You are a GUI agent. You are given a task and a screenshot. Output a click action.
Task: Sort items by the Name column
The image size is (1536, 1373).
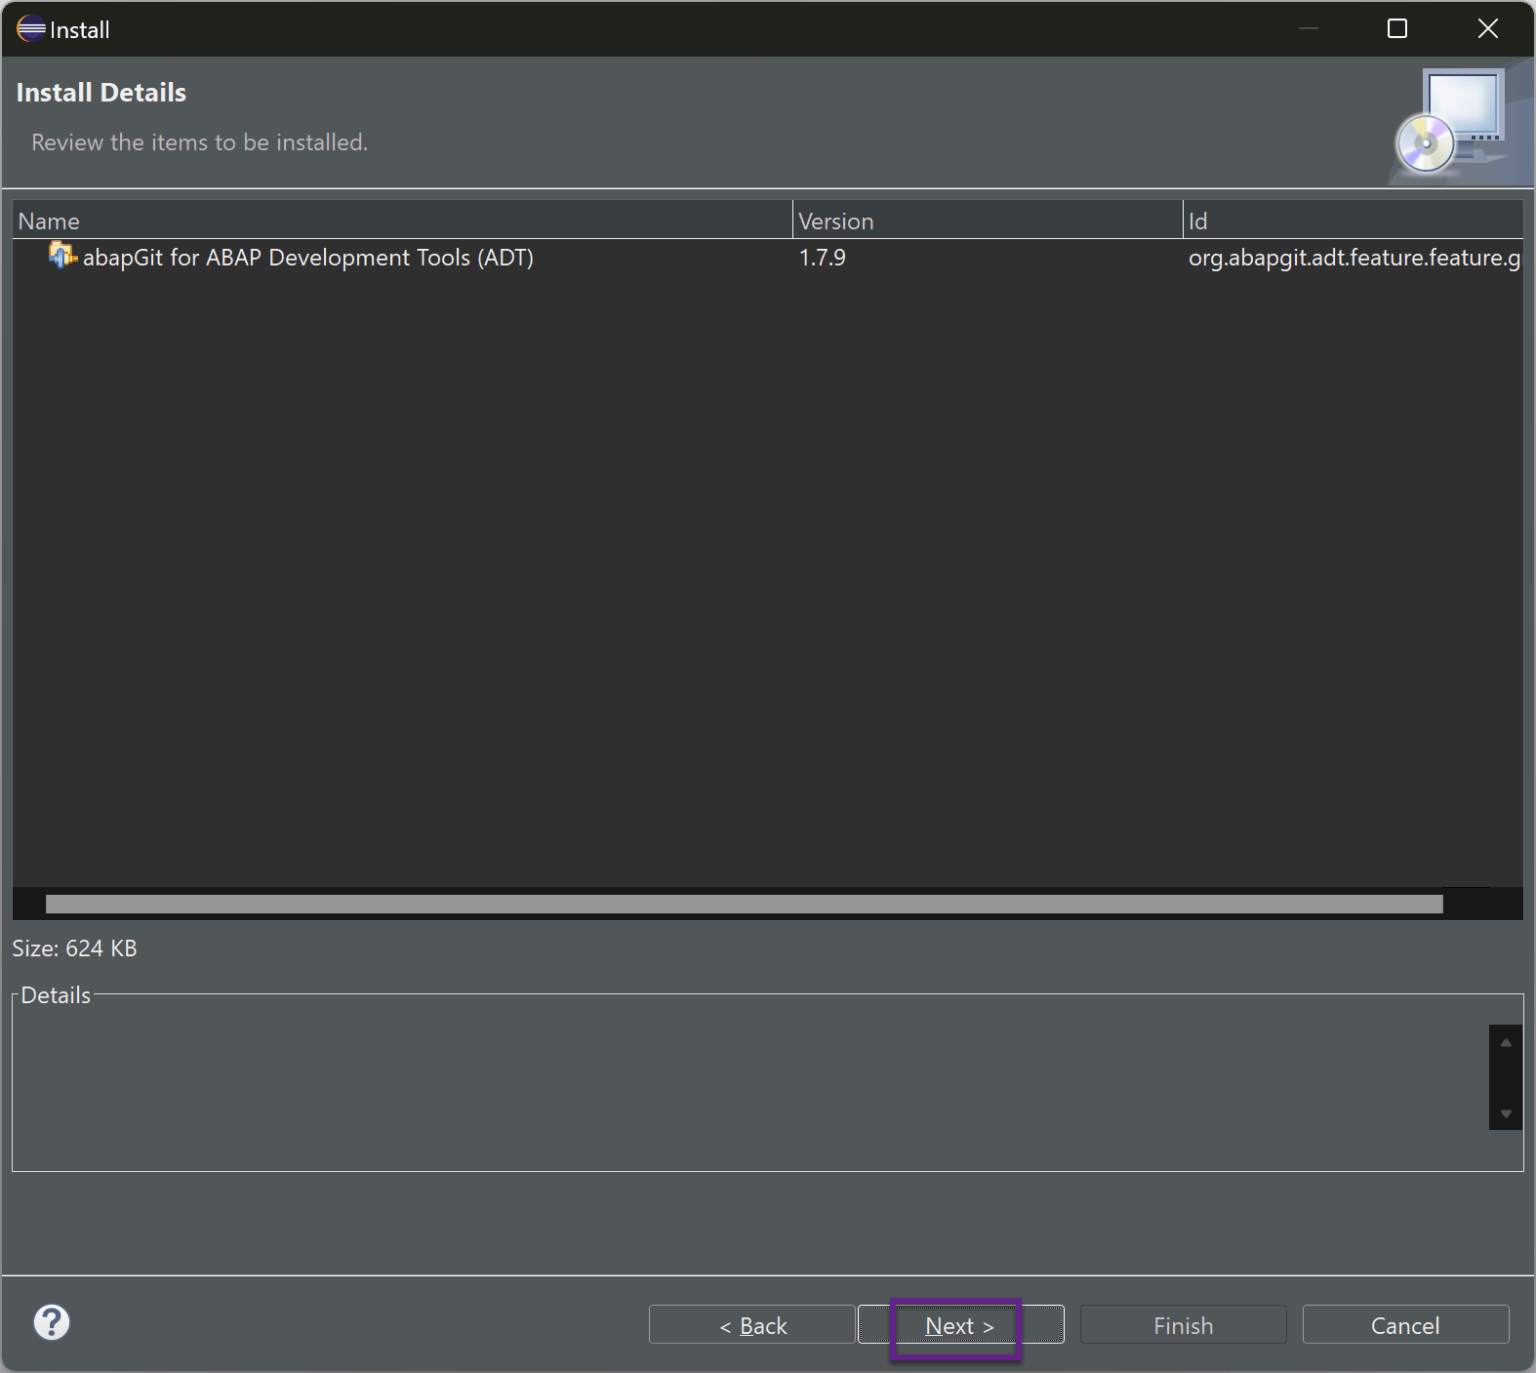(x=400, y=220)
